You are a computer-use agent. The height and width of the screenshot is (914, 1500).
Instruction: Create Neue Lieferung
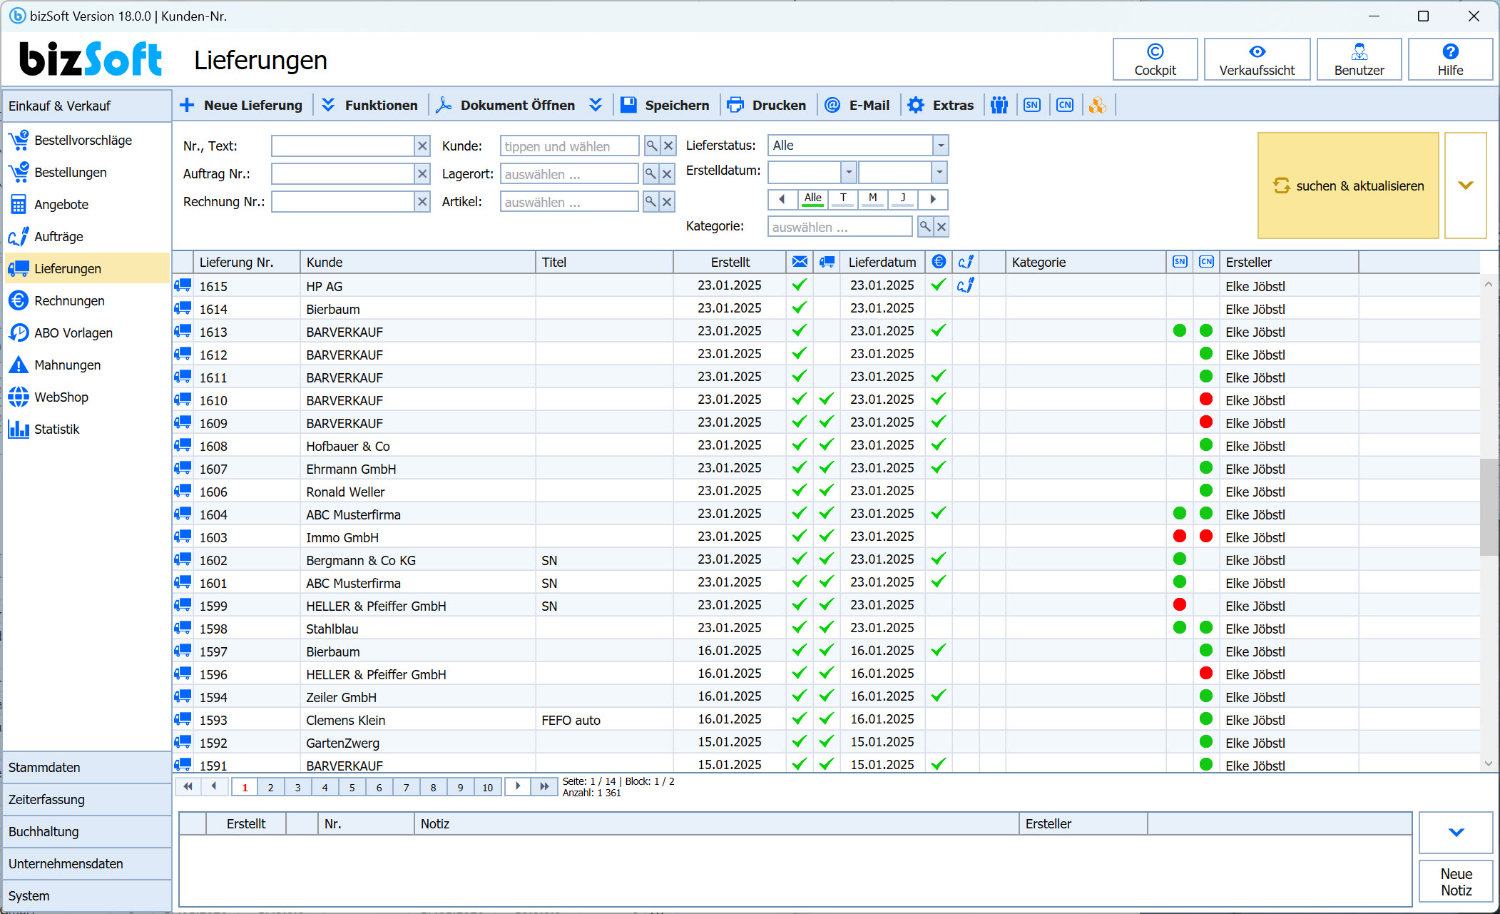tap(240, 105)
